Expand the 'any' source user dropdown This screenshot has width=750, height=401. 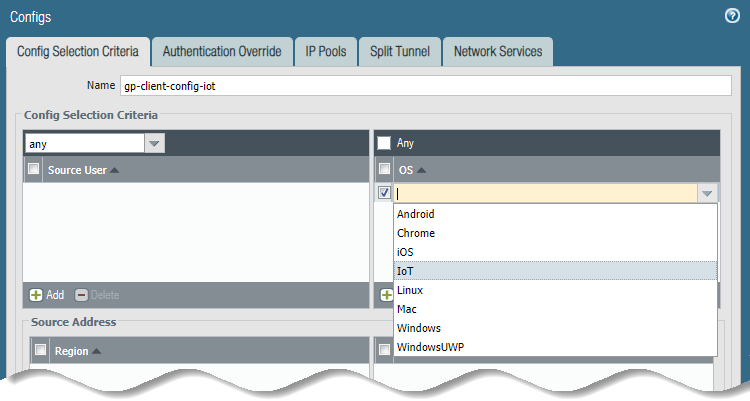[x=154, y=144]
